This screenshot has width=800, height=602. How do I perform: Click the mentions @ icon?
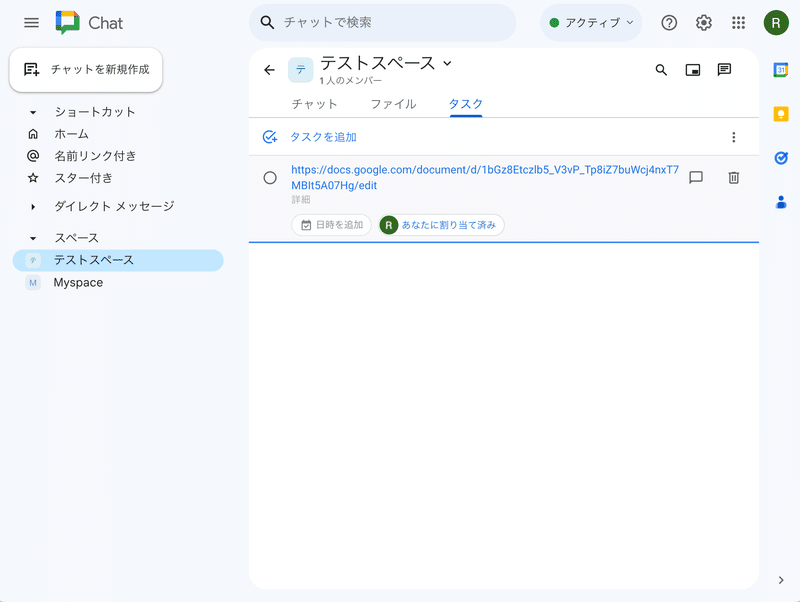coord(33,156)
